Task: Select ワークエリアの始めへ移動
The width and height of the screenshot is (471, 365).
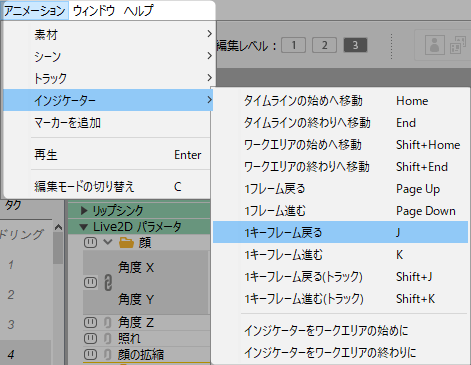Action: click(340, 145)
